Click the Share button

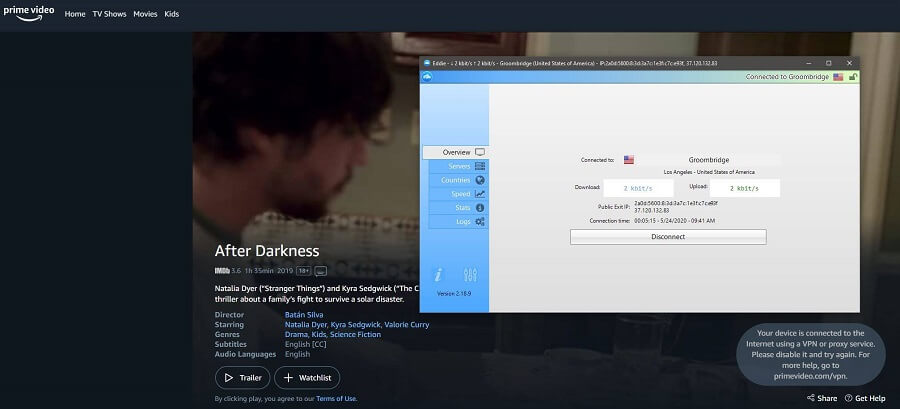pos(822,398)
